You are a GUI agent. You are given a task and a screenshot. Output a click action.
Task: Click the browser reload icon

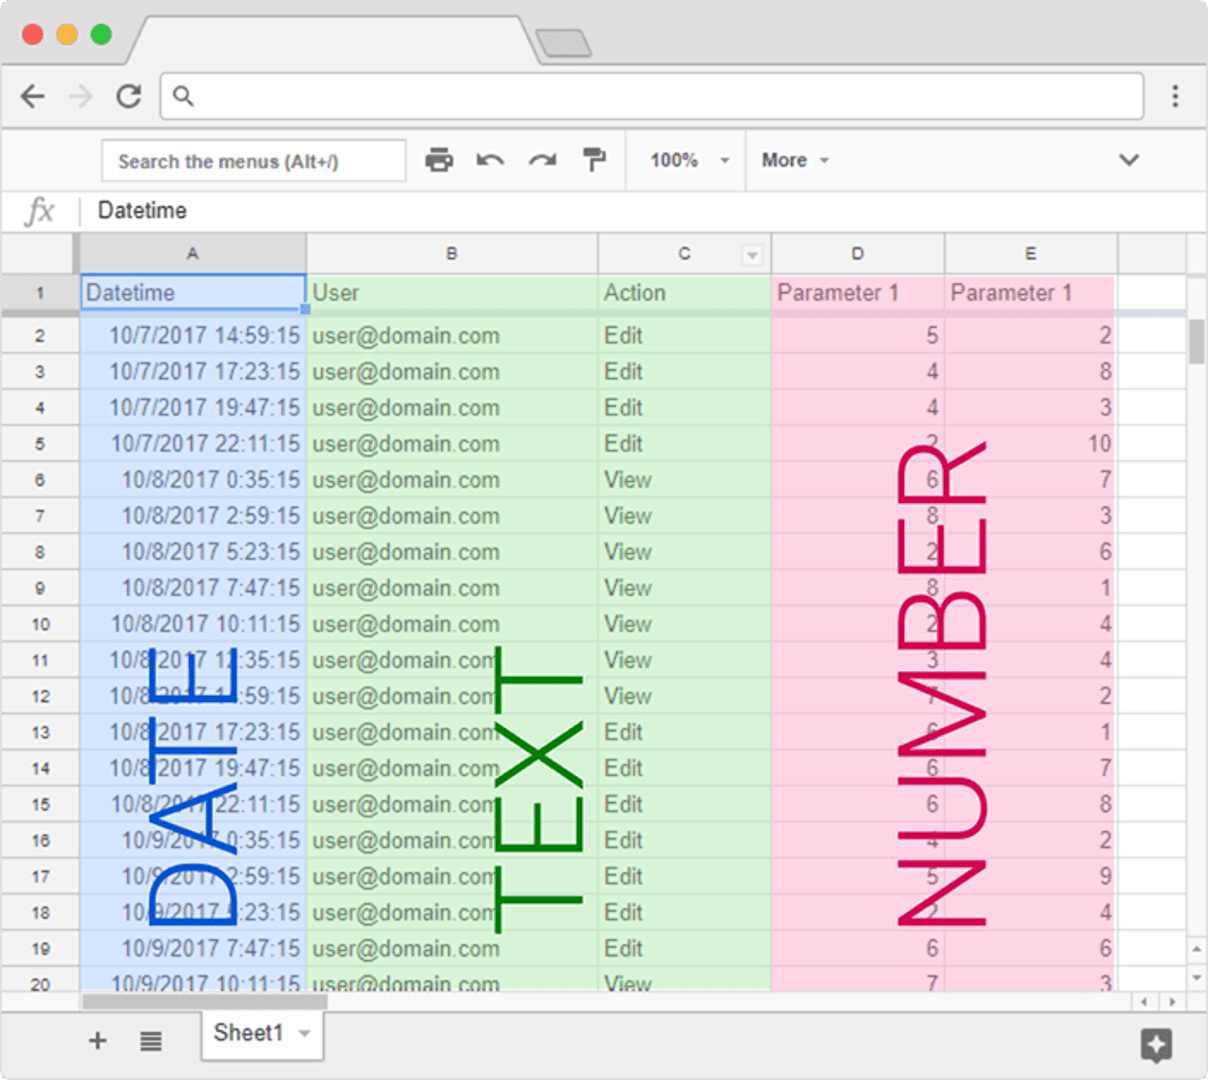point(128,96)
